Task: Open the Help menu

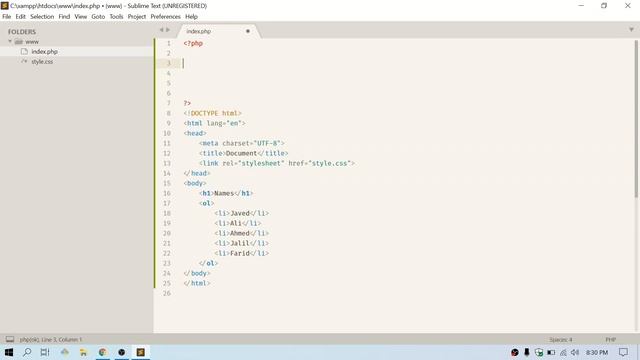Action: pyautogui.click(x=191, y=17)
